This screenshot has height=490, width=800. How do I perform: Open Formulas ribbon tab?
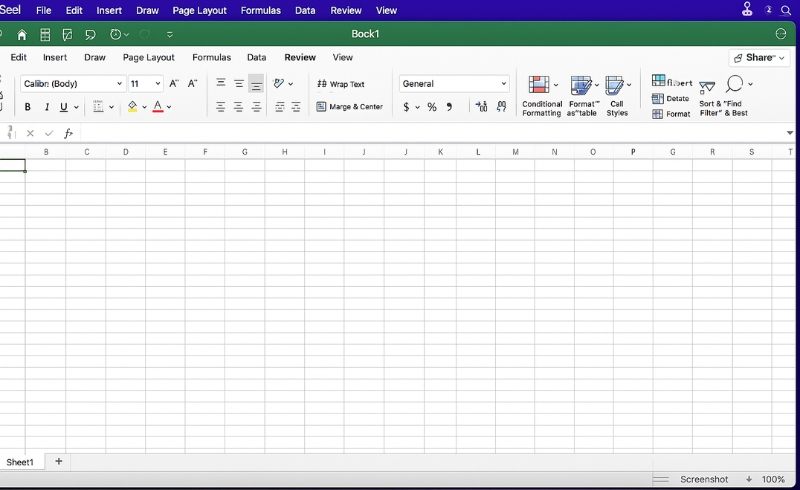point(212,58)
